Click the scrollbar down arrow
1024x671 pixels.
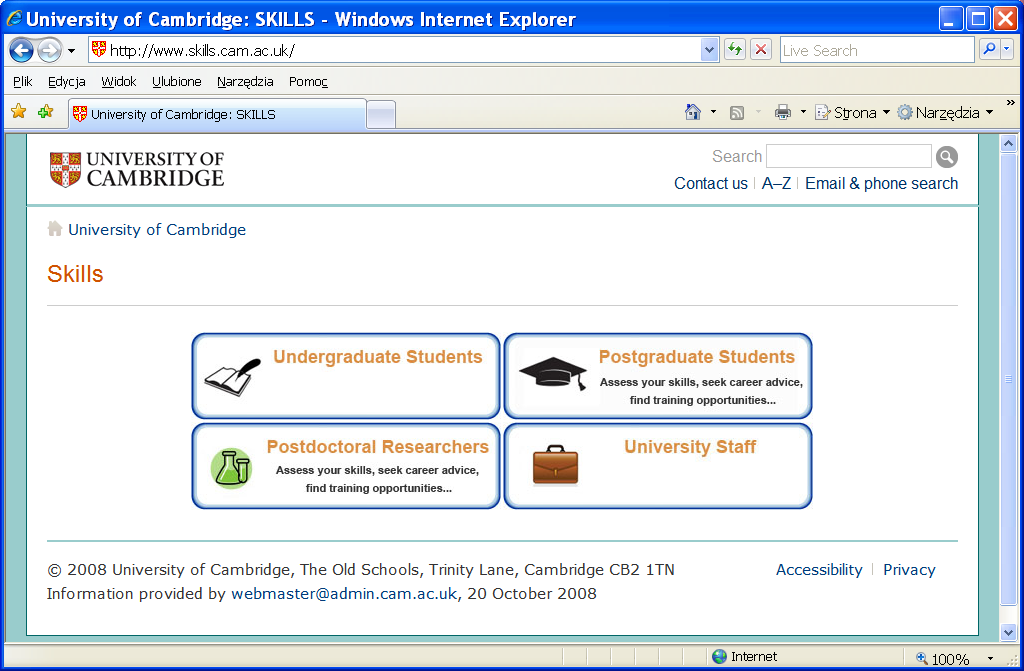coord(1008,632)
